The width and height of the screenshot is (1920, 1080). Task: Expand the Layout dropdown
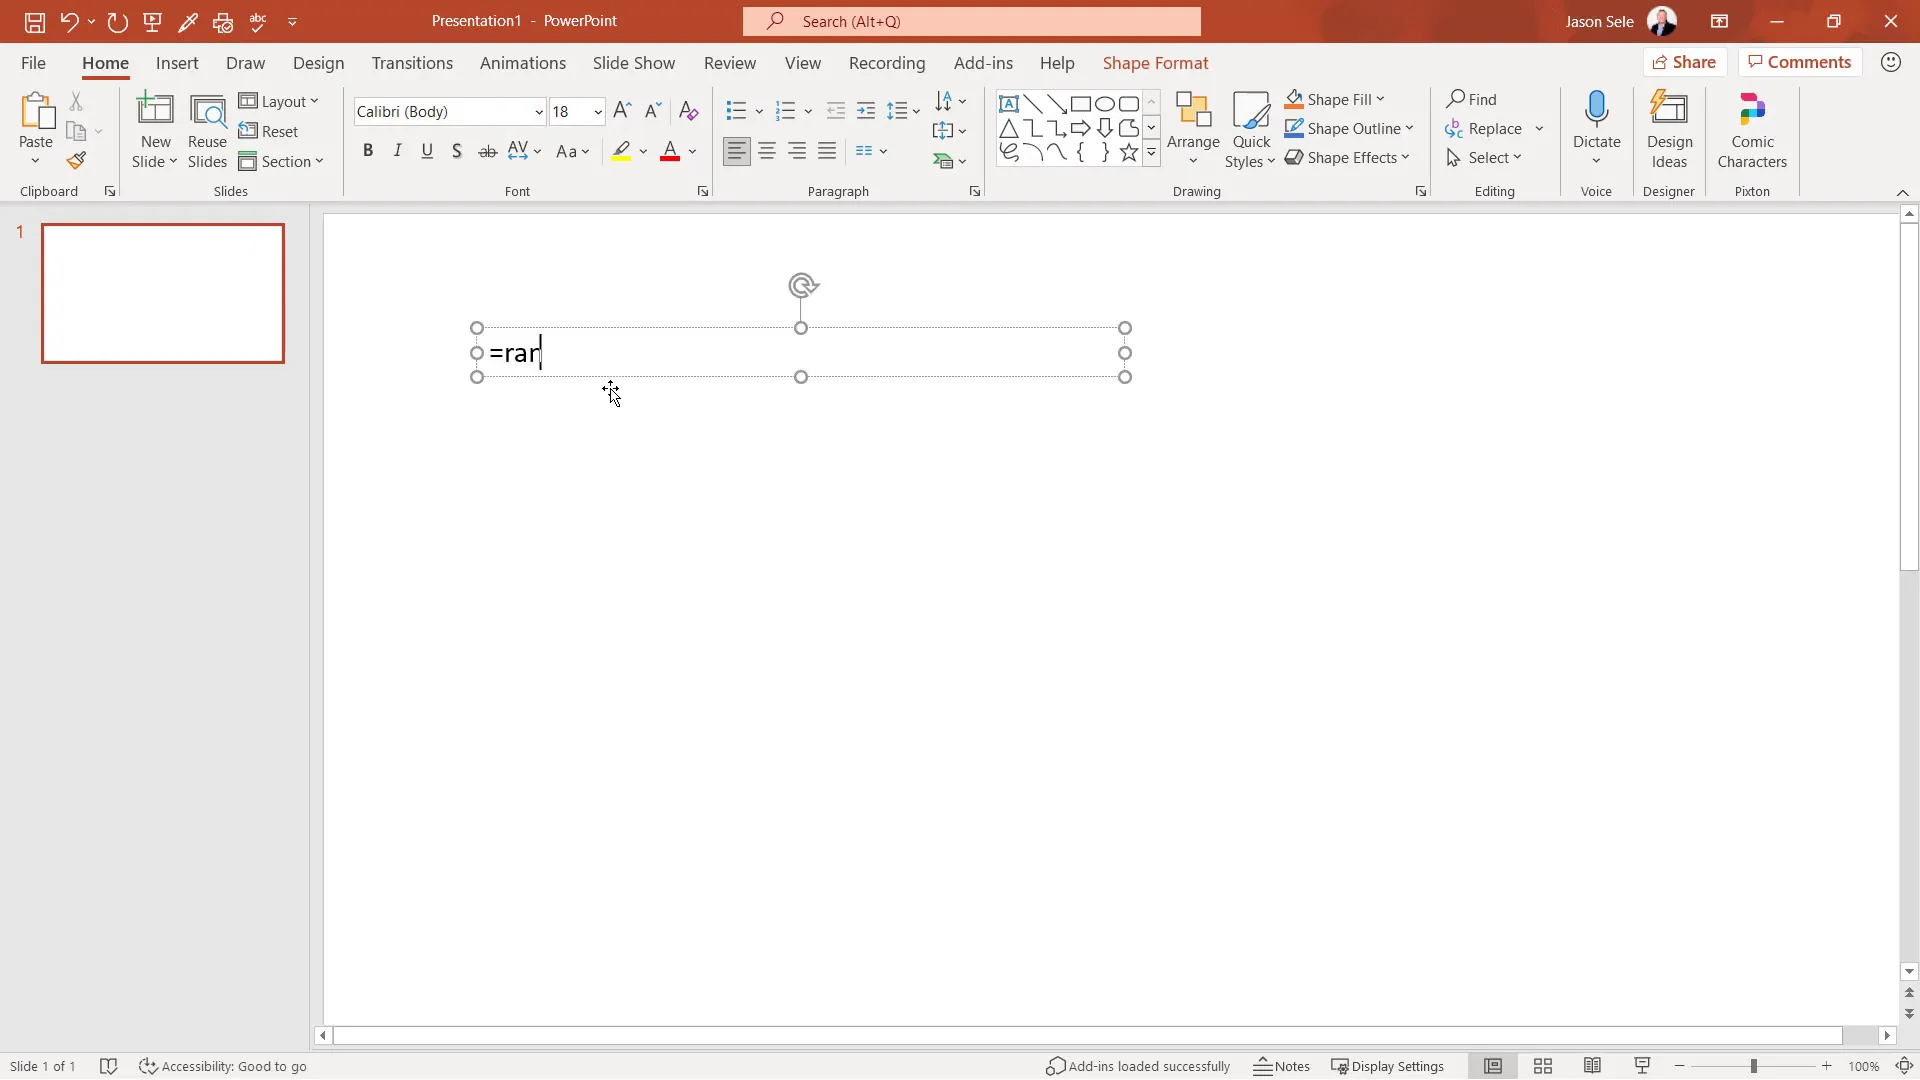(x=279, y=101)
